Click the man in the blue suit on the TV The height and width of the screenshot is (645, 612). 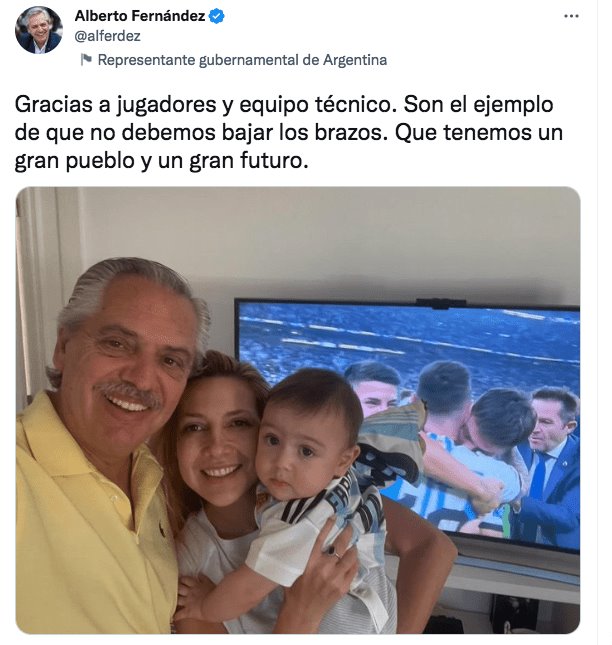[x=551, y=465]
